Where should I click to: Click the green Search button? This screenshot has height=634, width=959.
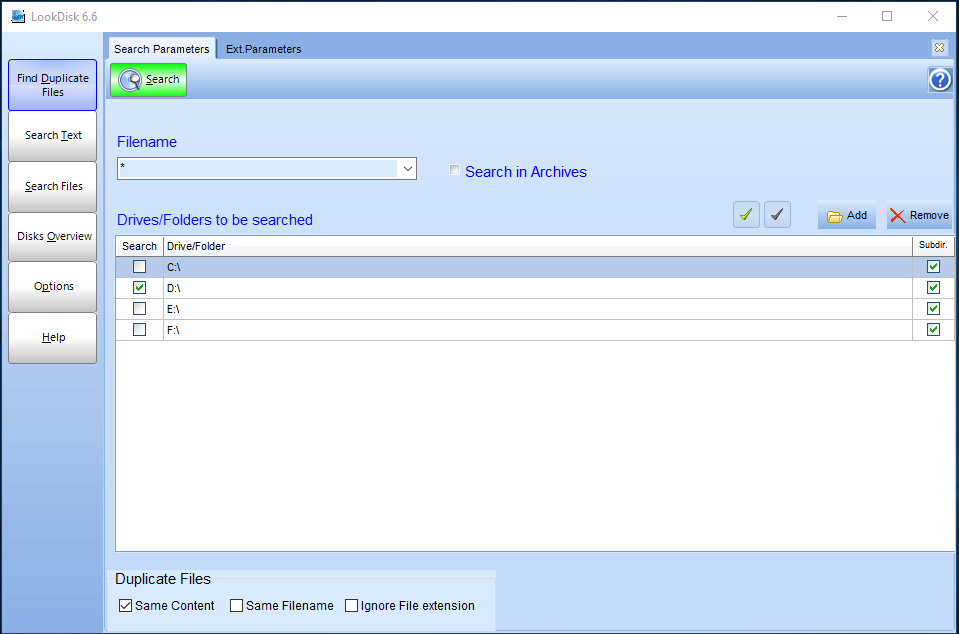(148, 80)
